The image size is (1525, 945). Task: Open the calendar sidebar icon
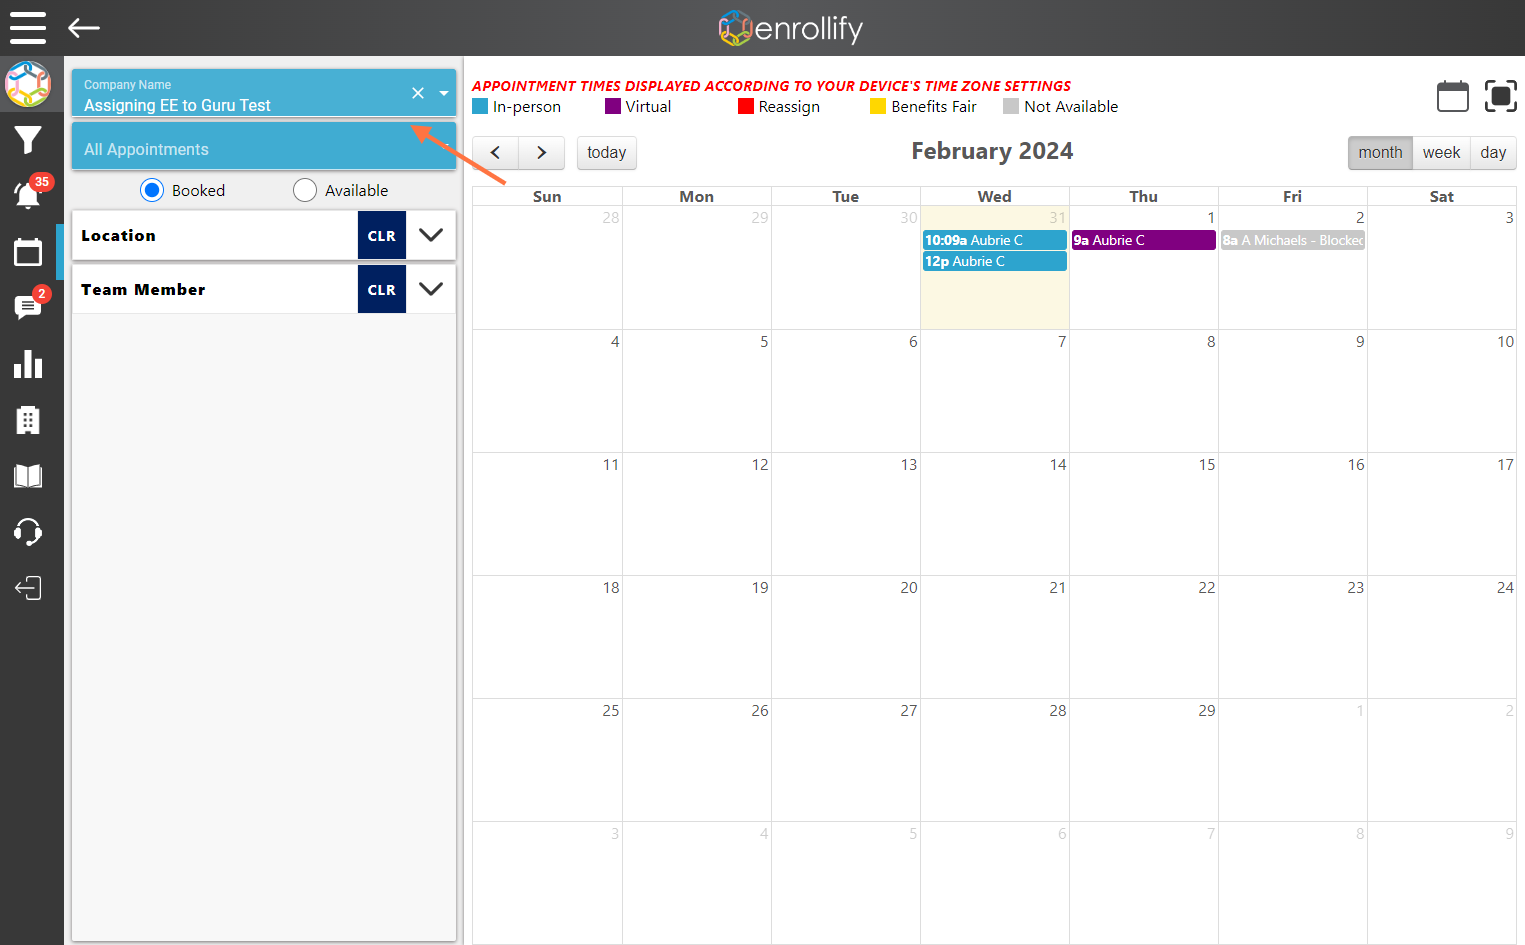(28, 252)
